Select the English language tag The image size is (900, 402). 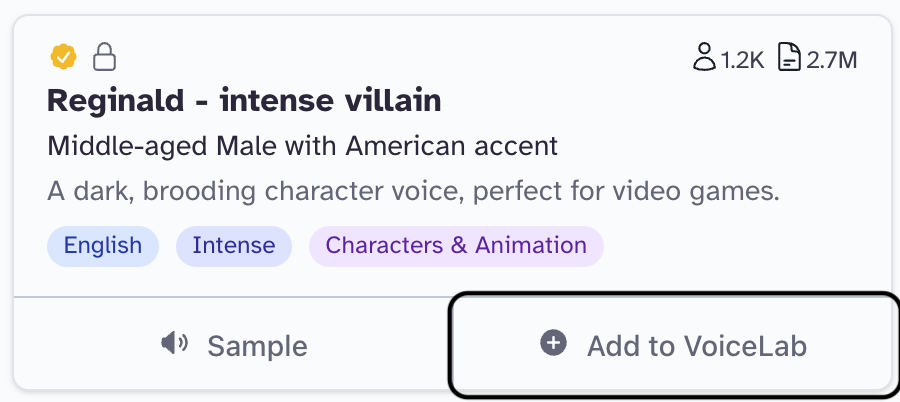point(102,245)
